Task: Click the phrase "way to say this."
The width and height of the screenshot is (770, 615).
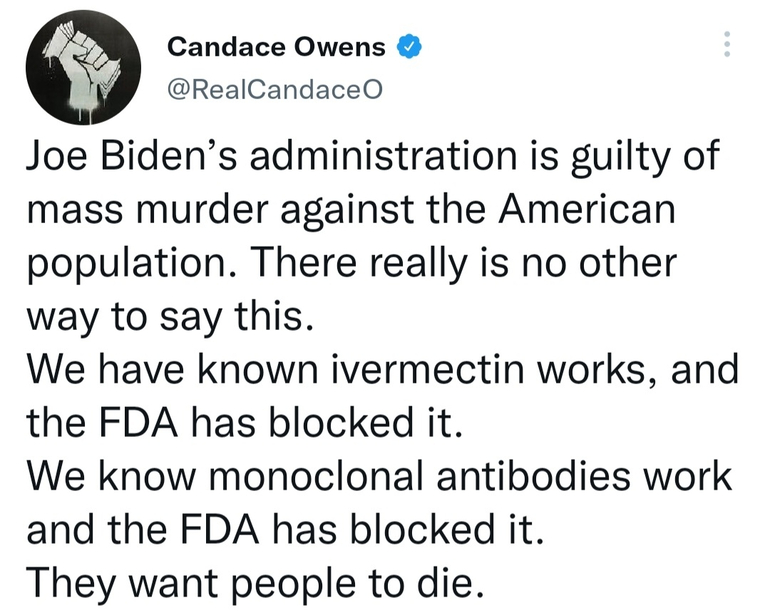Action: [168, 318]
